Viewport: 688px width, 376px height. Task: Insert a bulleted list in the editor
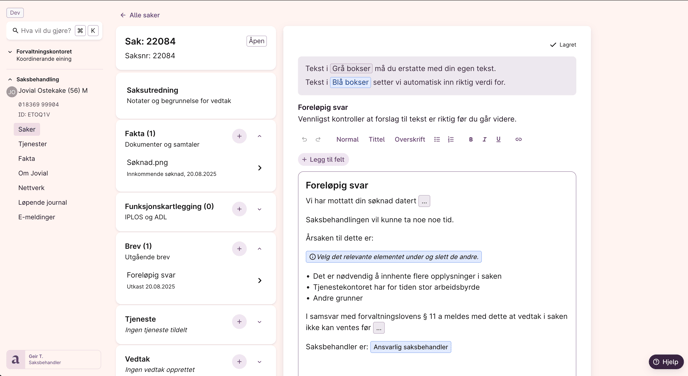point(437,140)
